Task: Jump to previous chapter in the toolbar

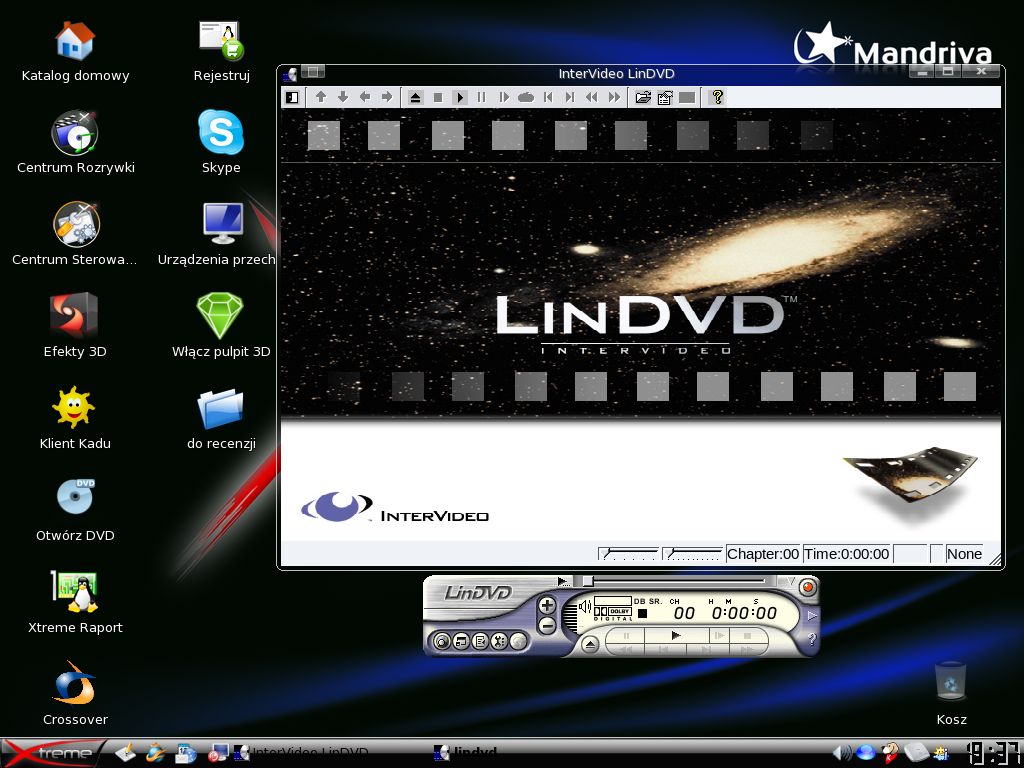Action: click(x=548, y=97)
